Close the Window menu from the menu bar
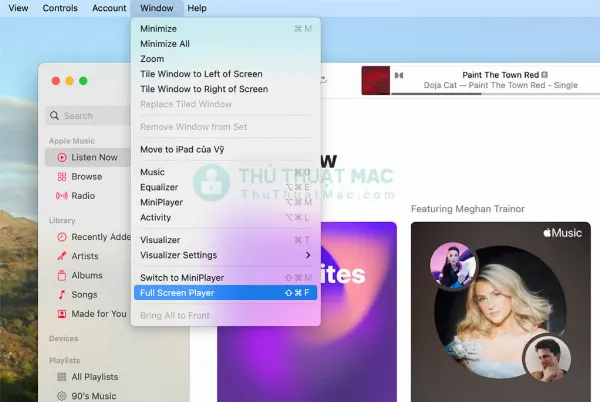 pos(157,8)
